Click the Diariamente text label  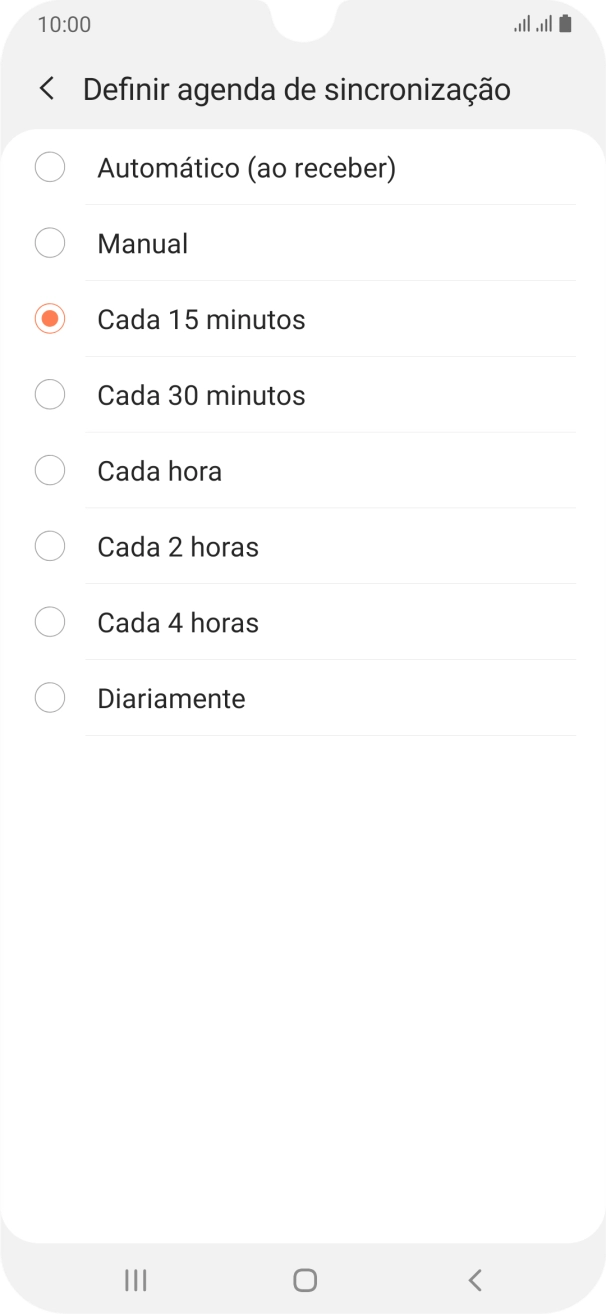point(171,697)
